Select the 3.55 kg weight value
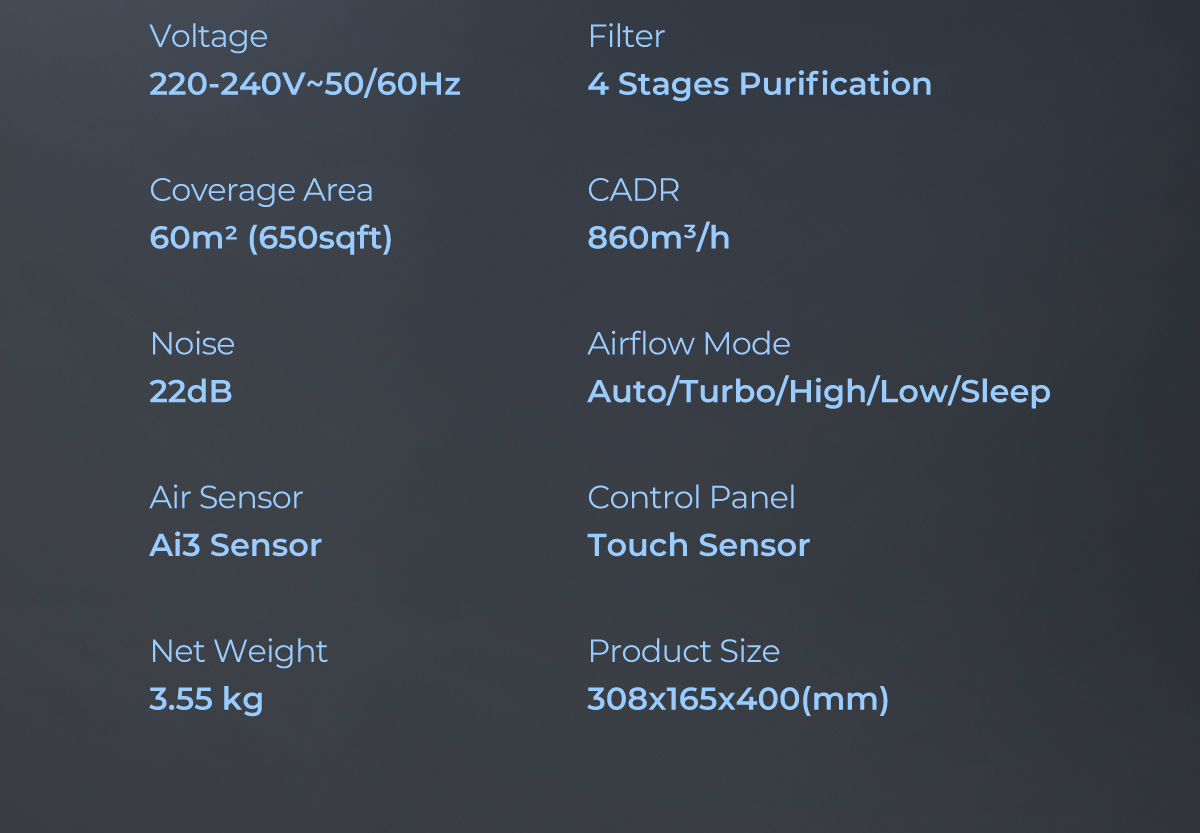The height and width of the screenshot is (833, 1200). click(206, 699)
